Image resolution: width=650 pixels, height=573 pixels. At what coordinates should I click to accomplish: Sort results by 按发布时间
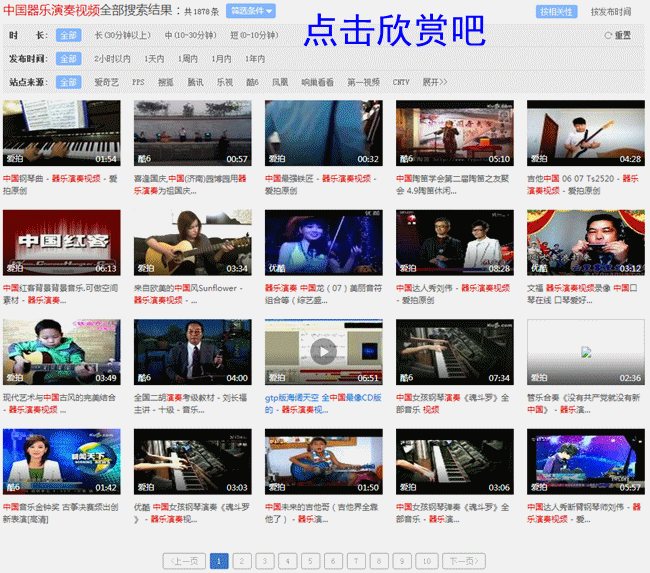(x=610, y=12)
